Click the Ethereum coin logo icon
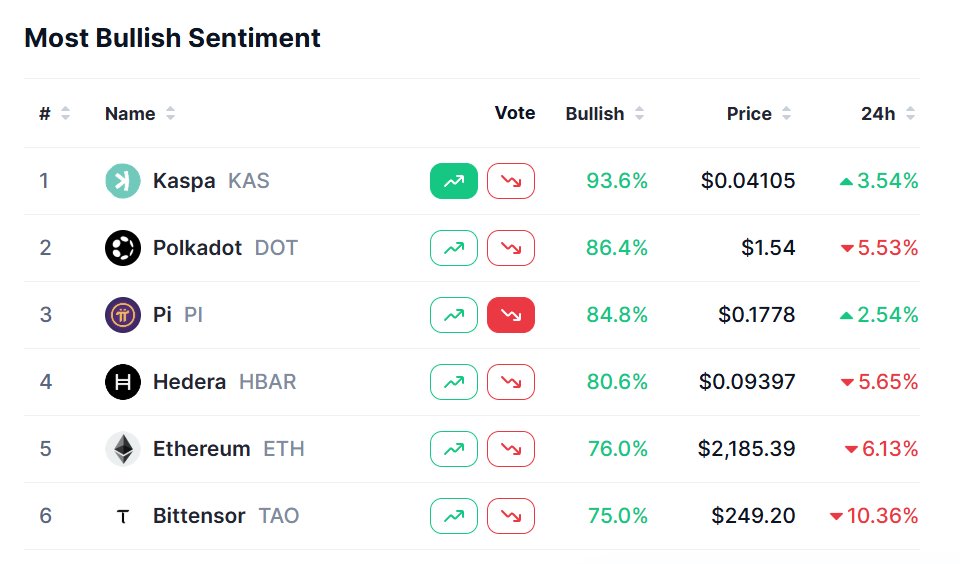 (x=123, y=449)
